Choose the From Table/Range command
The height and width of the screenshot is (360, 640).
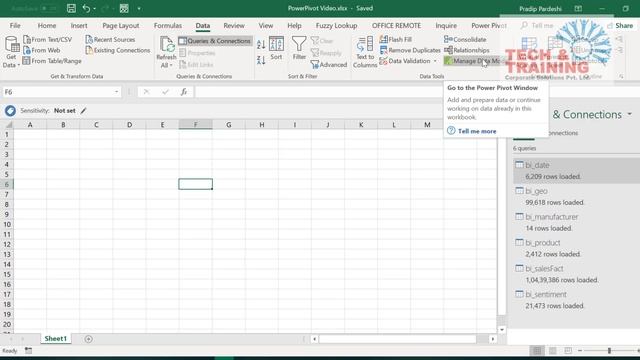[x=52, y=61]
